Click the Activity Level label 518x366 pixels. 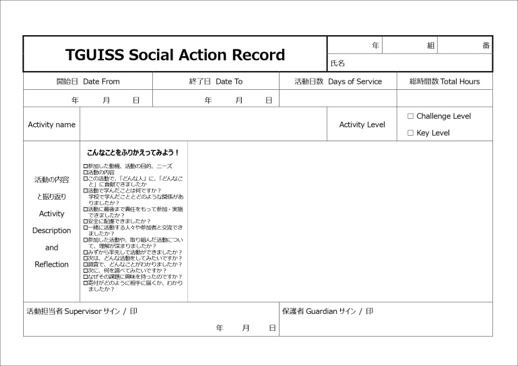[362, 124]
